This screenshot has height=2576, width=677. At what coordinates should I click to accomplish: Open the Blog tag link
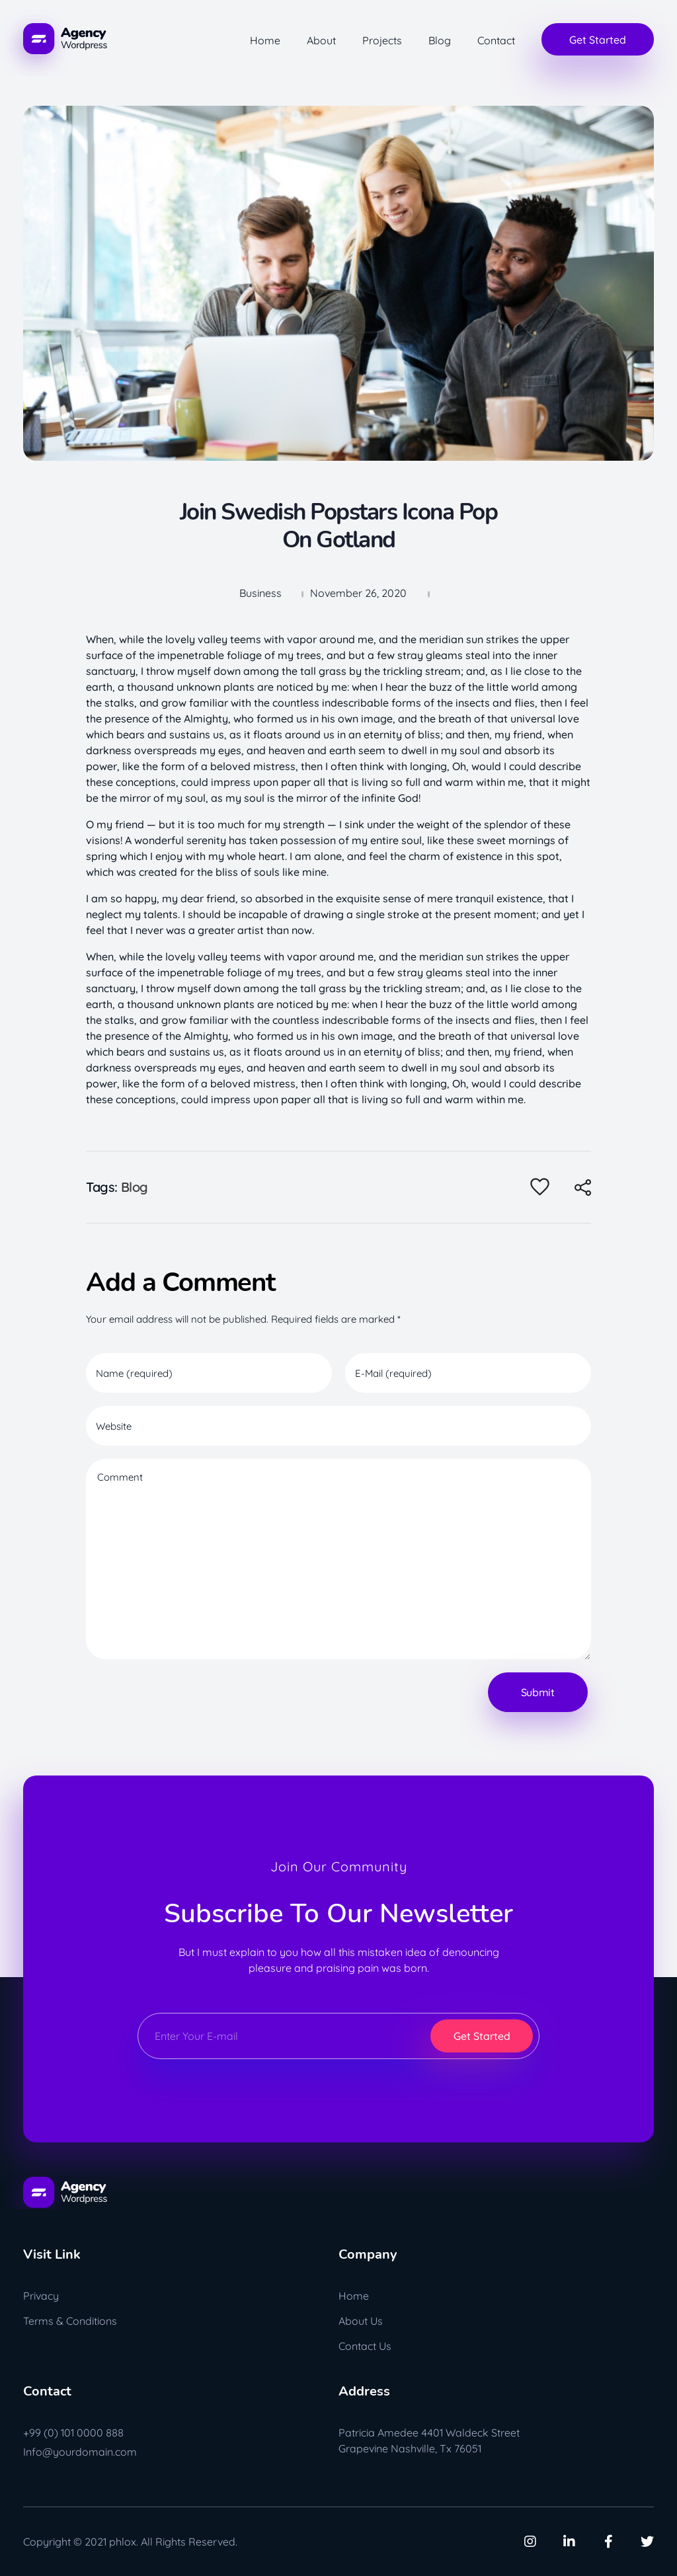coord(134,1187)
